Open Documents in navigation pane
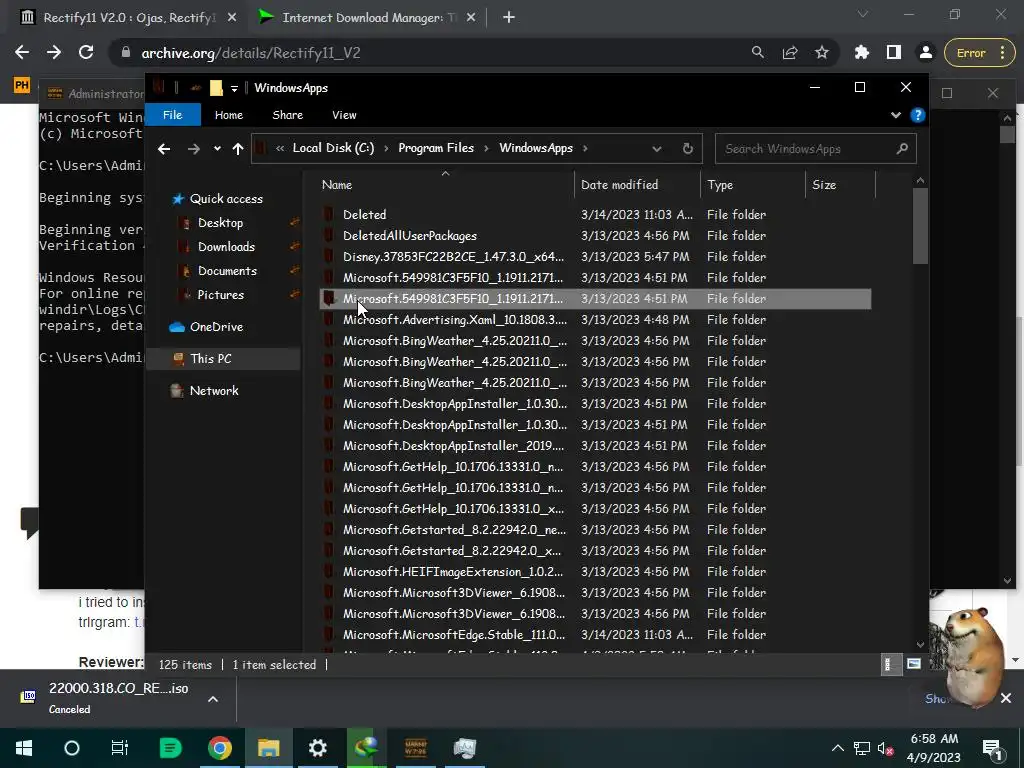Viewport: 1024px width, 768px height. click(x=227, y=271)
